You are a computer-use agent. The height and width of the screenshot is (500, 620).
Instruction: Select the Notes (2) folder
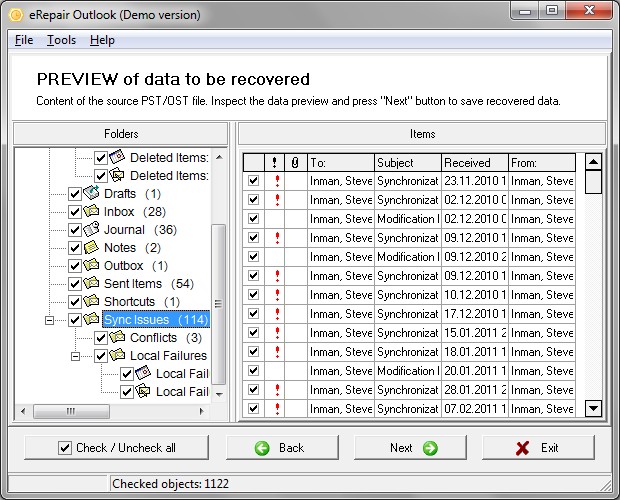pyautogui.click(x=132, y=247)
